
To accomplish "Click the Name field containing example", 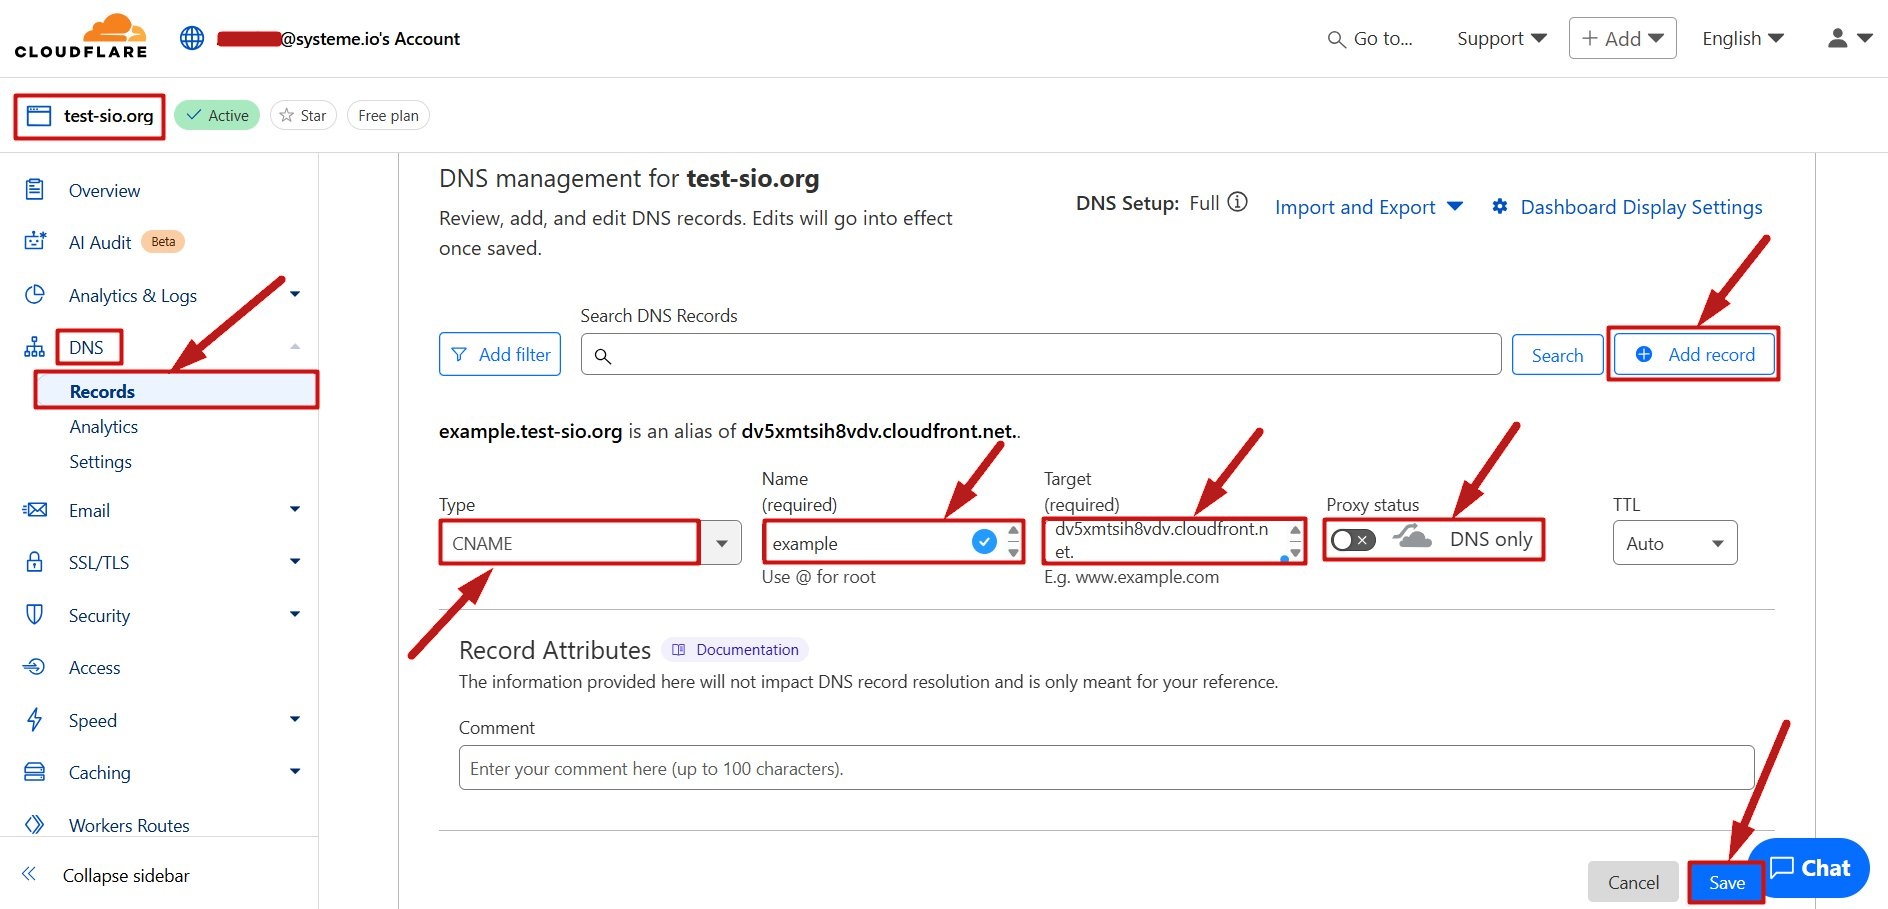I will pos(892,542).
